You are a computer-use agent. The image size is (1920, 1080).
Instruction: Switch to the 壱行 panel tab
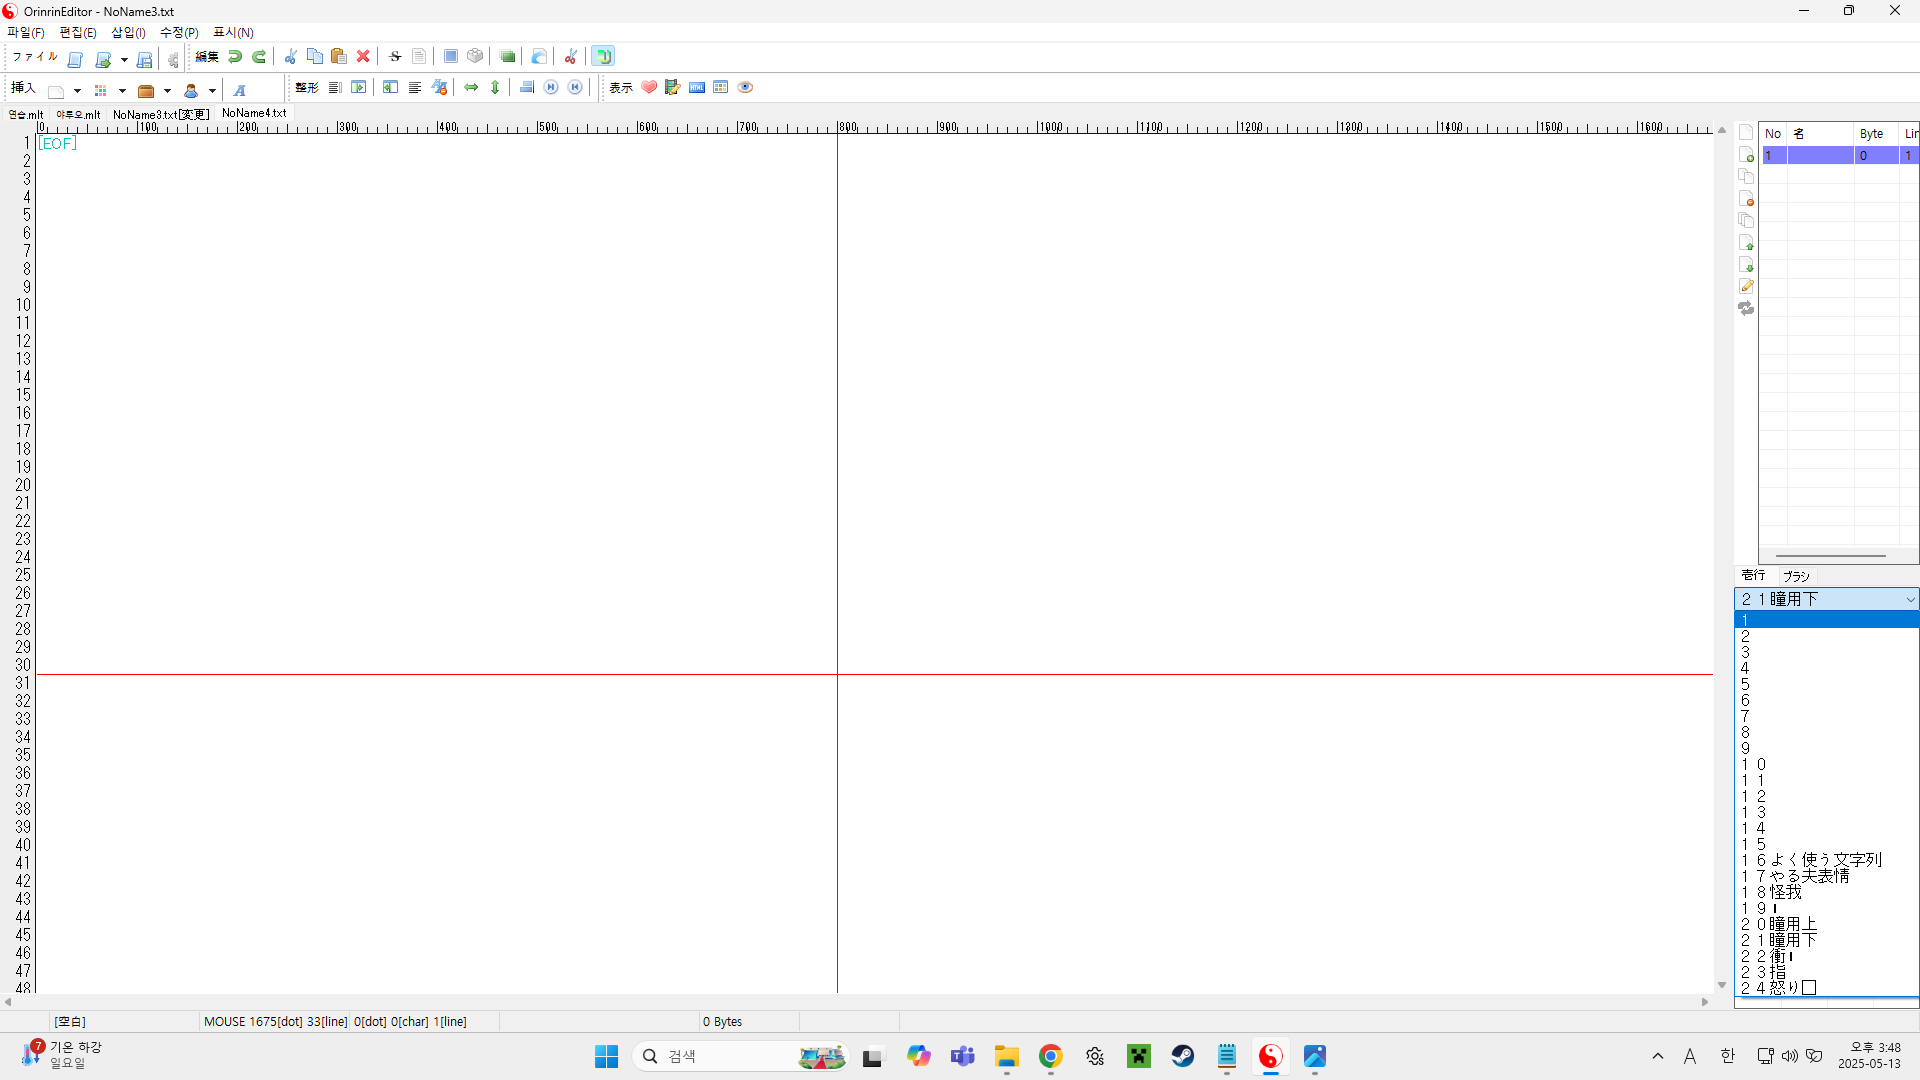pyautogui.click(x=1753, y=575)
